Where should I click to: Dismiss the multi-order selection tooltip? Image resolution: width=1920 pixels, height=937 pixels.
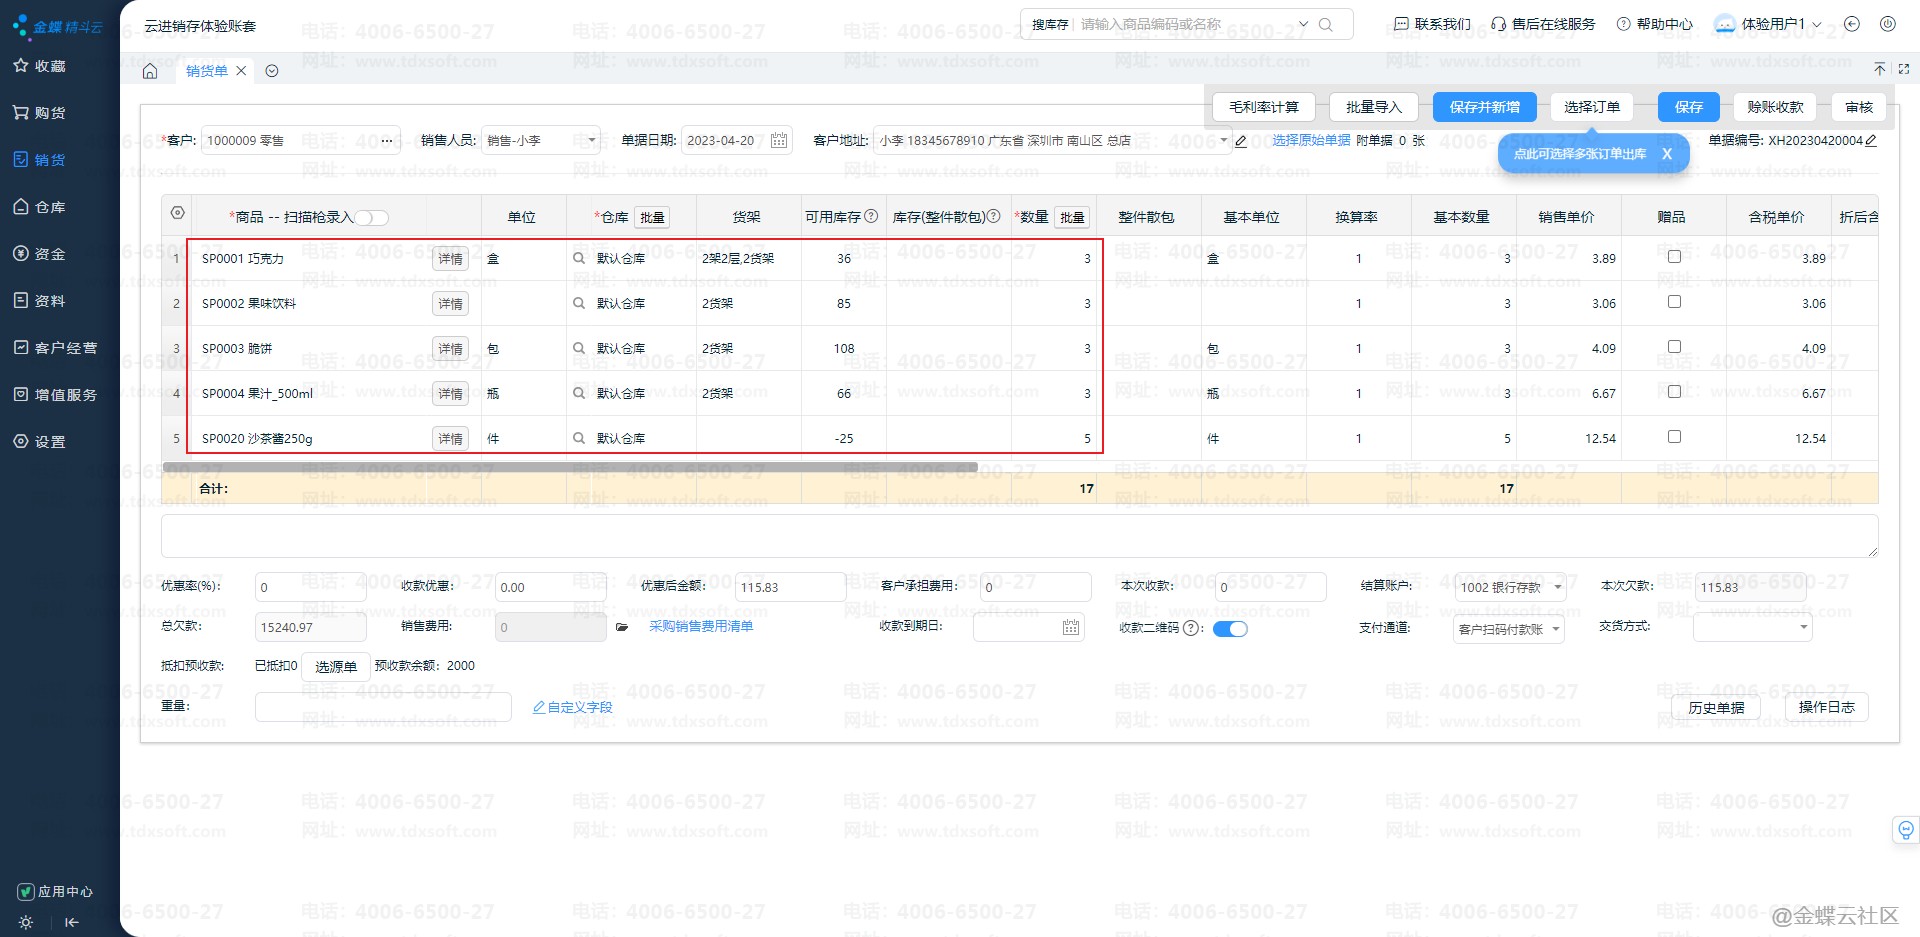(1666, 154)
